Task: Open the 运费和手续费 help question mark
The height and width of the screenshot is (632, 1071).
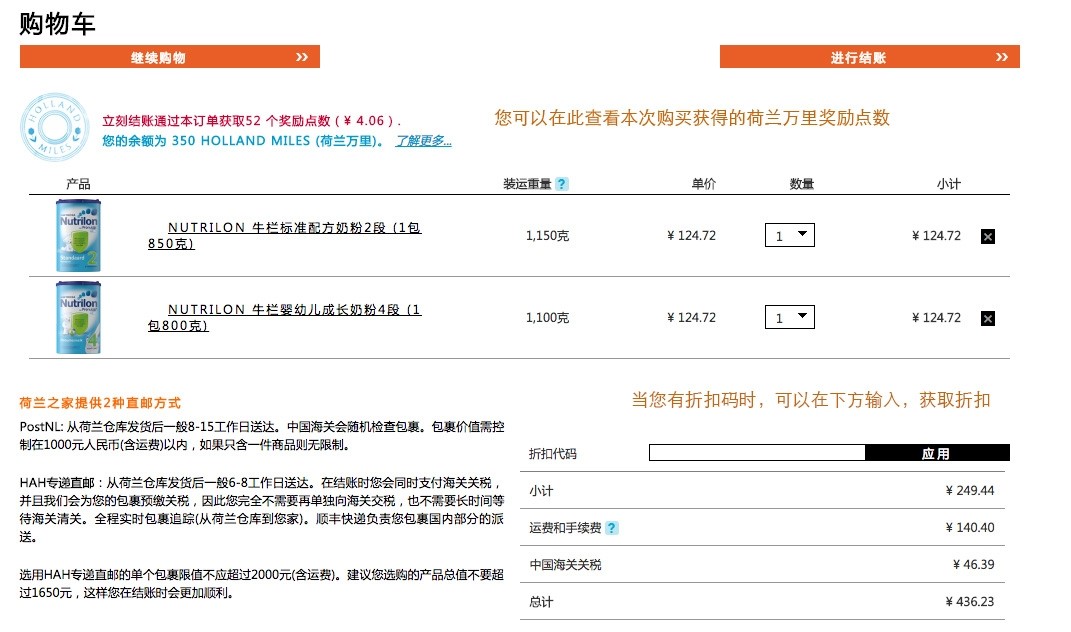Action: pyautogui.click(x=612, y=528)
